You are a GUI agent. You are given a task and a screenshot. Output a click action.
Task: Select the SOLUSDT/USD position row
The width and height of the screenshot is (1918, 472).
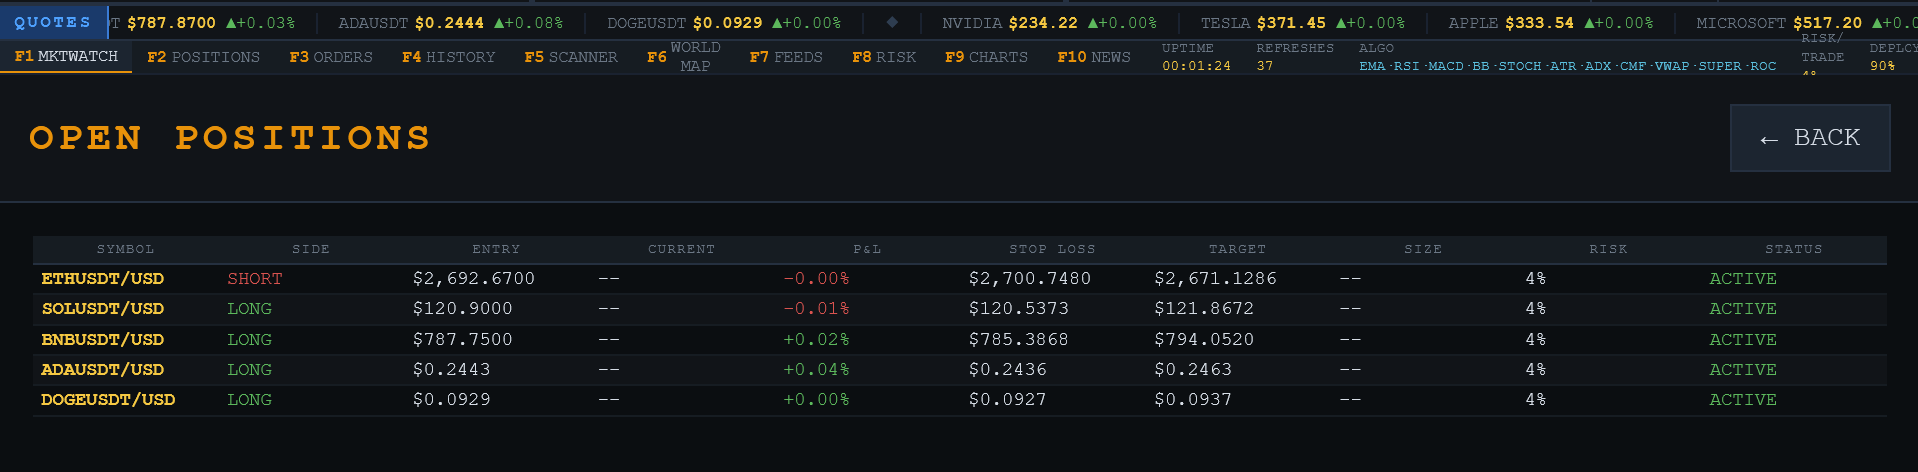960,309
